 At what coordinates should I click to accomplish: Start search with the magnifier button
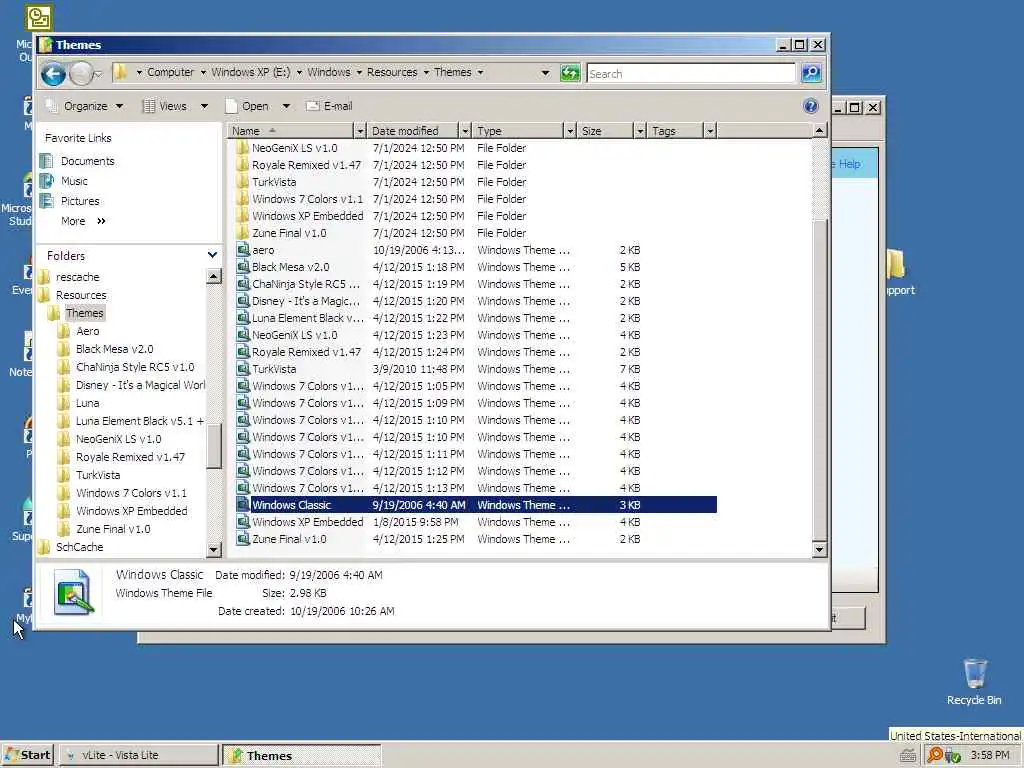pyautogui.click(x=810, y=73)
